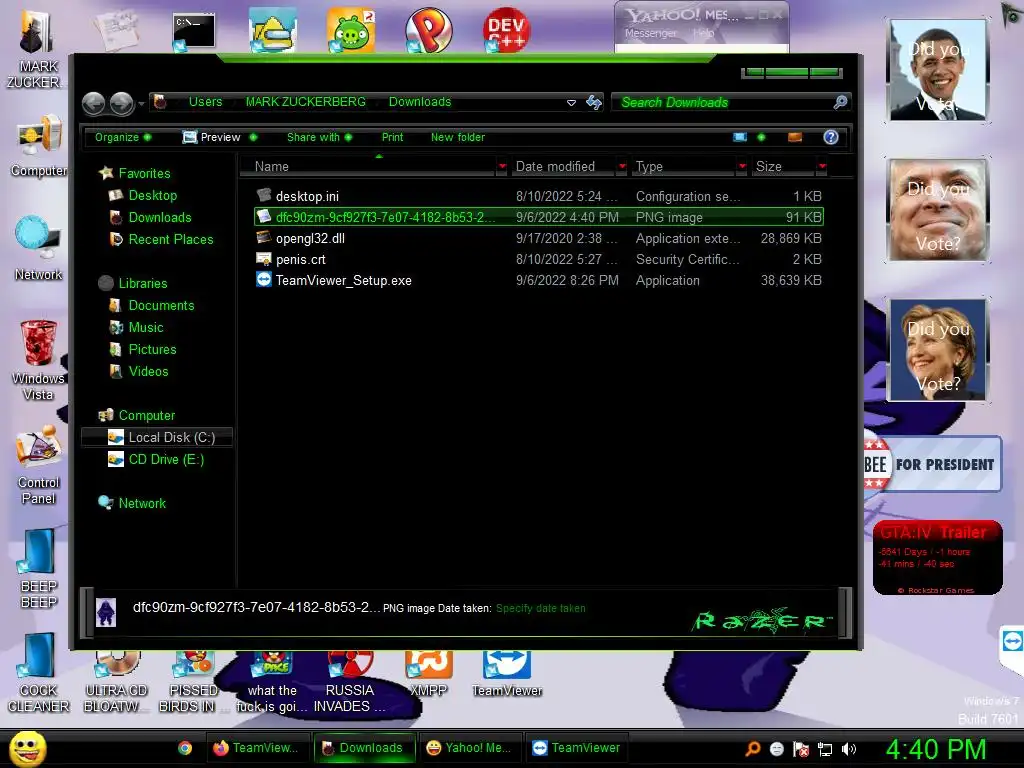Open the Windows Vista recycle bin icon
This screenshot has height=768, width=1024.
(x=38, y=360)
